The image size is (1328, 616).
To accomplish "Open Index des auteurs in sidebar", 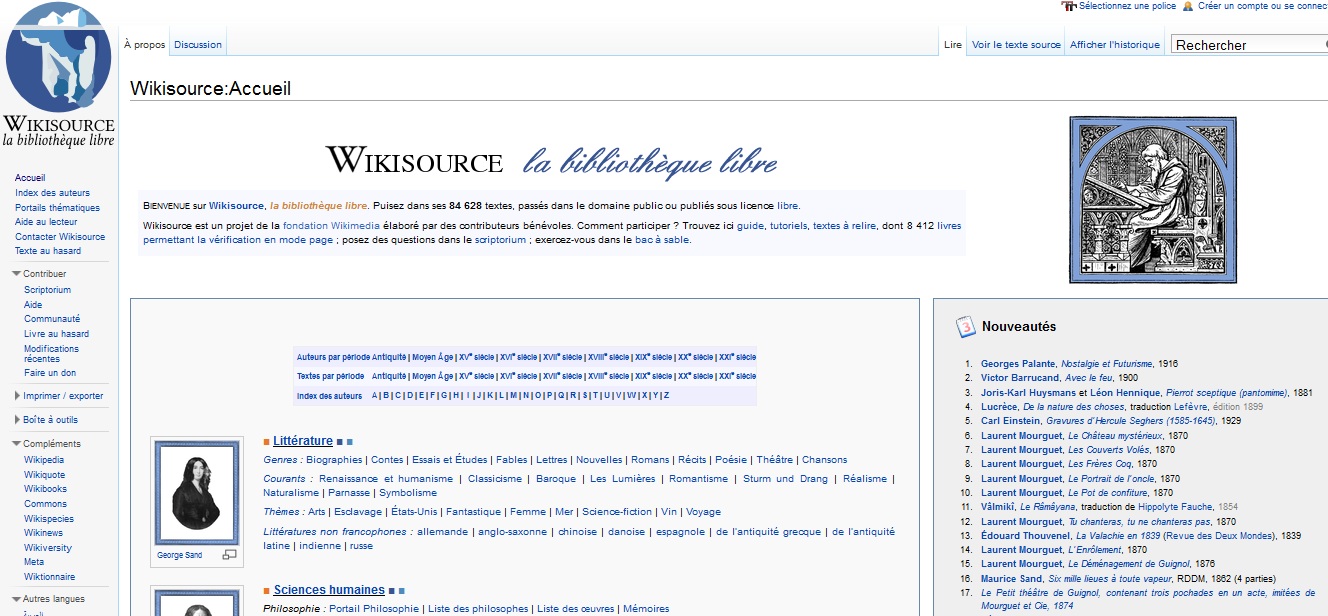I will pyautogui.click(x=52, y=193).
